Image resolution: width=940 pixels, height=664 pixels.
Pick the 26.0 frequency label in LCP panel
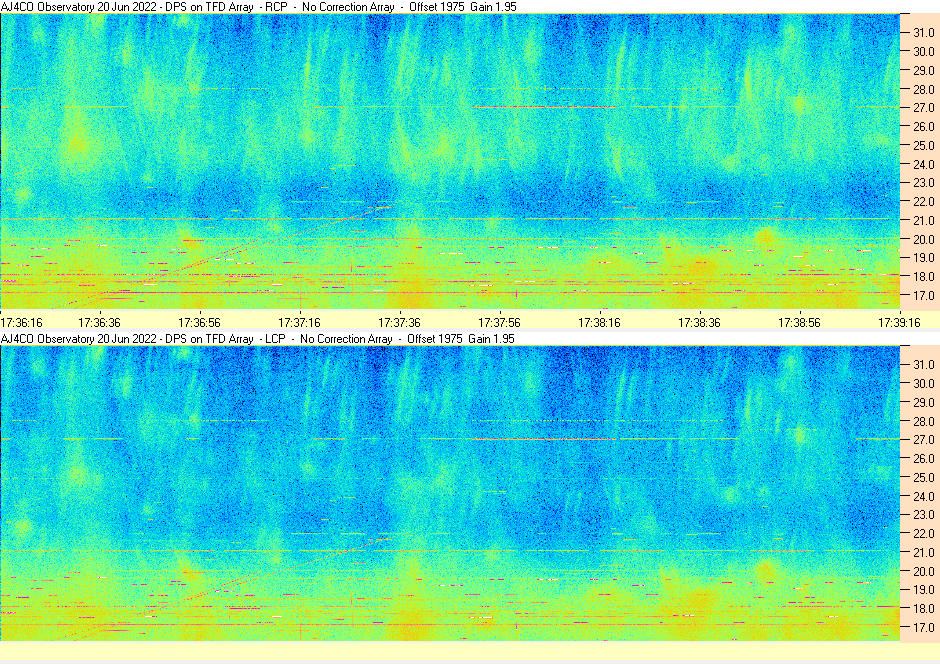click(x=924, y=458)
